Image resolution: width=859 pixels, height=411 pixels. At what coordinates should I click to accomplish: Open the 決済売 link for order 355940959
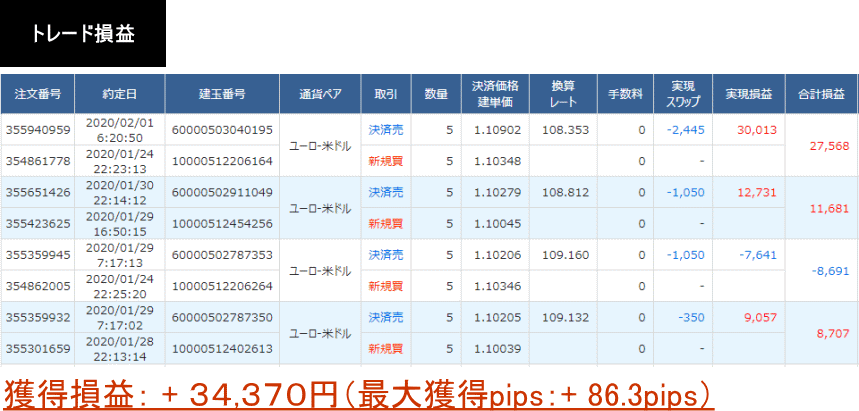click(385, 130)
